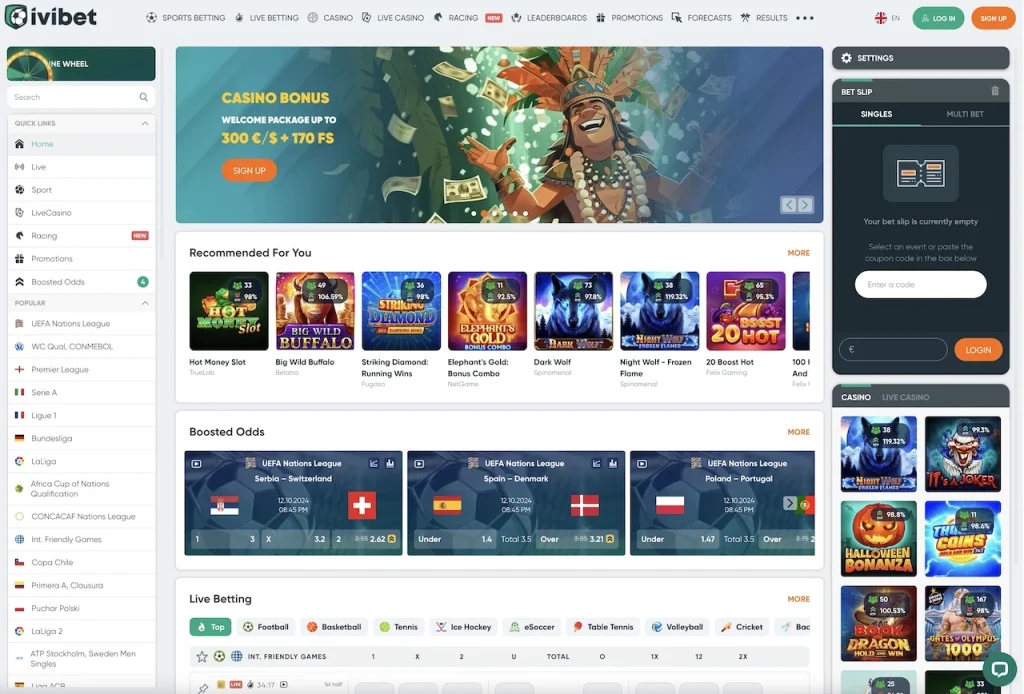Open Fortune Wheel in sidebar
This screenshot has height=694, width=1024.
click(81, 64)
